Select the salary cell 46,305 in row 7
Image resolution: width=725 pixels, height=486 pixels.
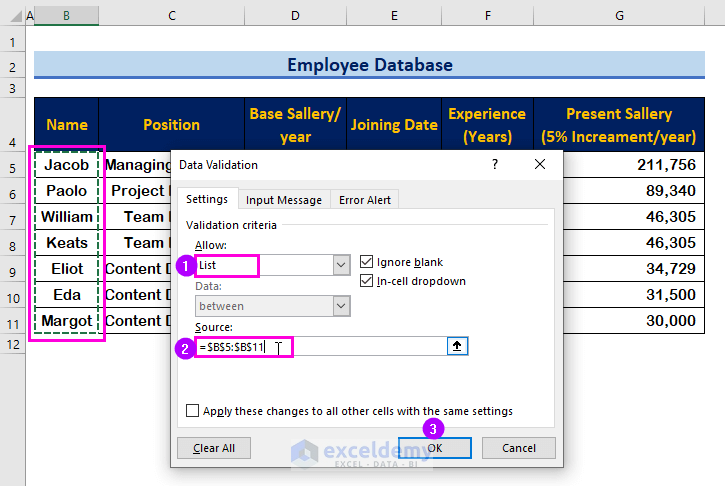(634, 216)
